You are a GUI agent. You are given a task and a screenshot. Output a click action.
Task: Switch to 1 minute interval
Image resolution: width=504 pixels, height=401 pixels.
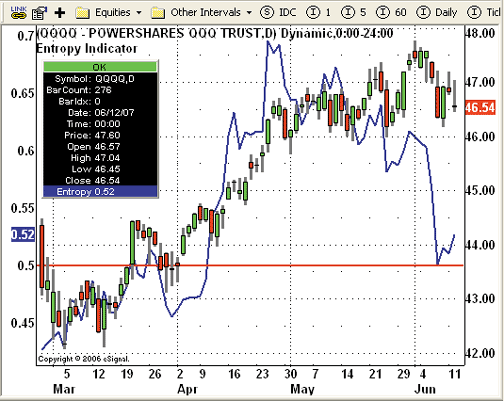tap(318, 13)
